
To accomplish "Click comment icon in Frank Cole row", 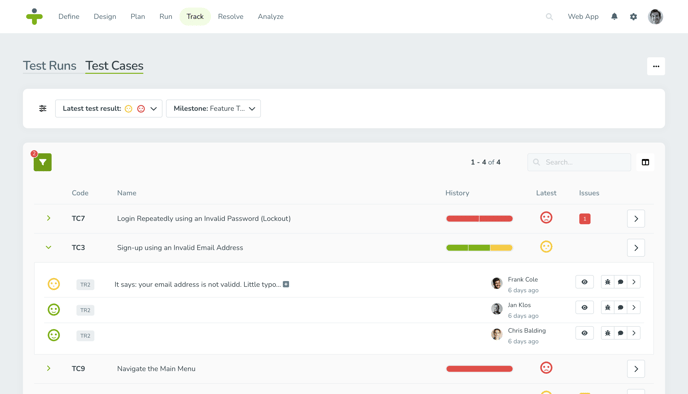I will [620, 282].
